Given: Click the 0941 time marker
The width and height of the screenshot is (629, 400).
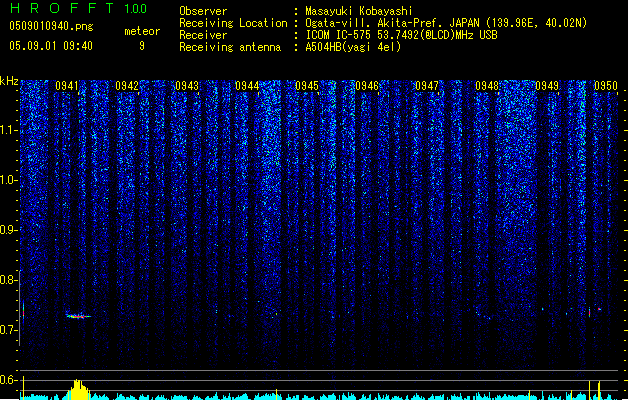Looking at the screenshot, I should tap(67, 86).
